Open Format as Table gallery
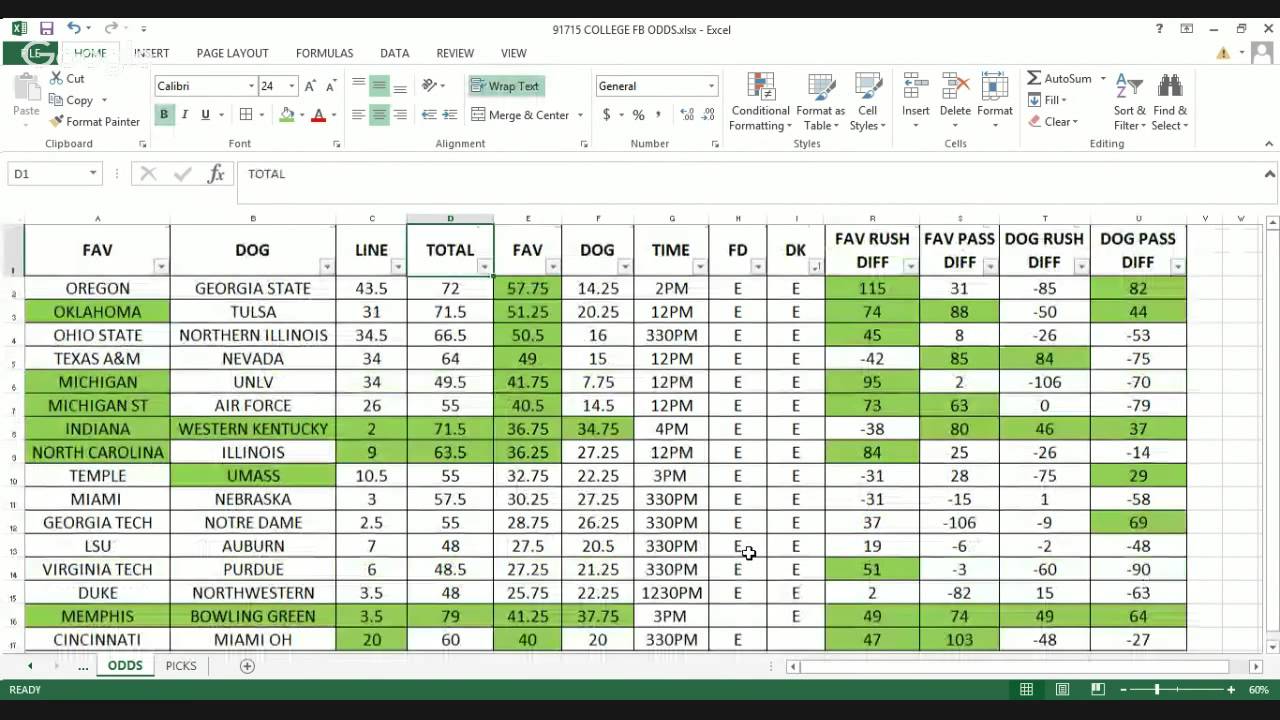This screenshot has width=1280, height=720. point(821,102)
